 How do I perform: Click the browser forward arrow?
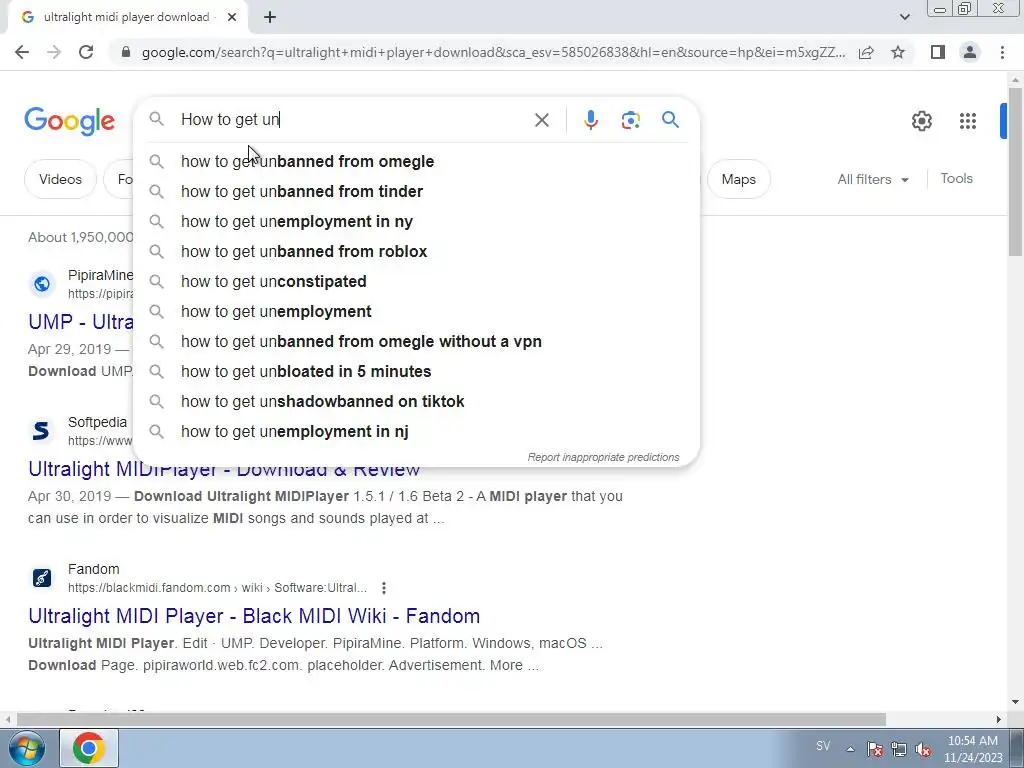pyautogui.click(x=54, y=52)
